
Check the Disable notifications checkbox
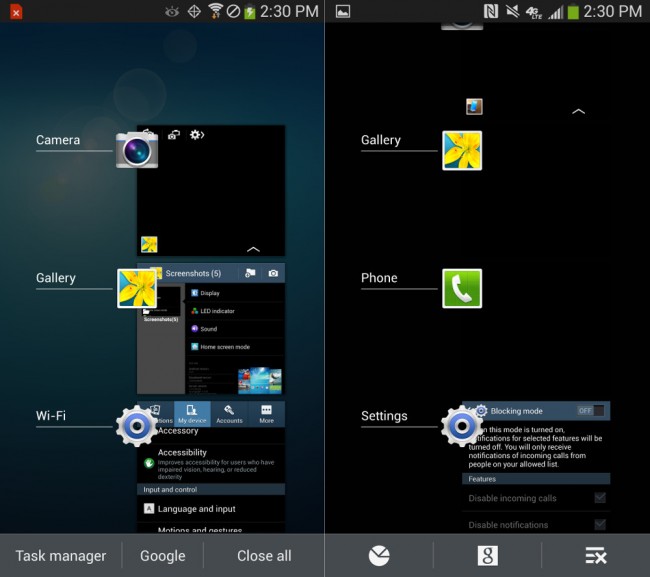(x=599, y=524)
